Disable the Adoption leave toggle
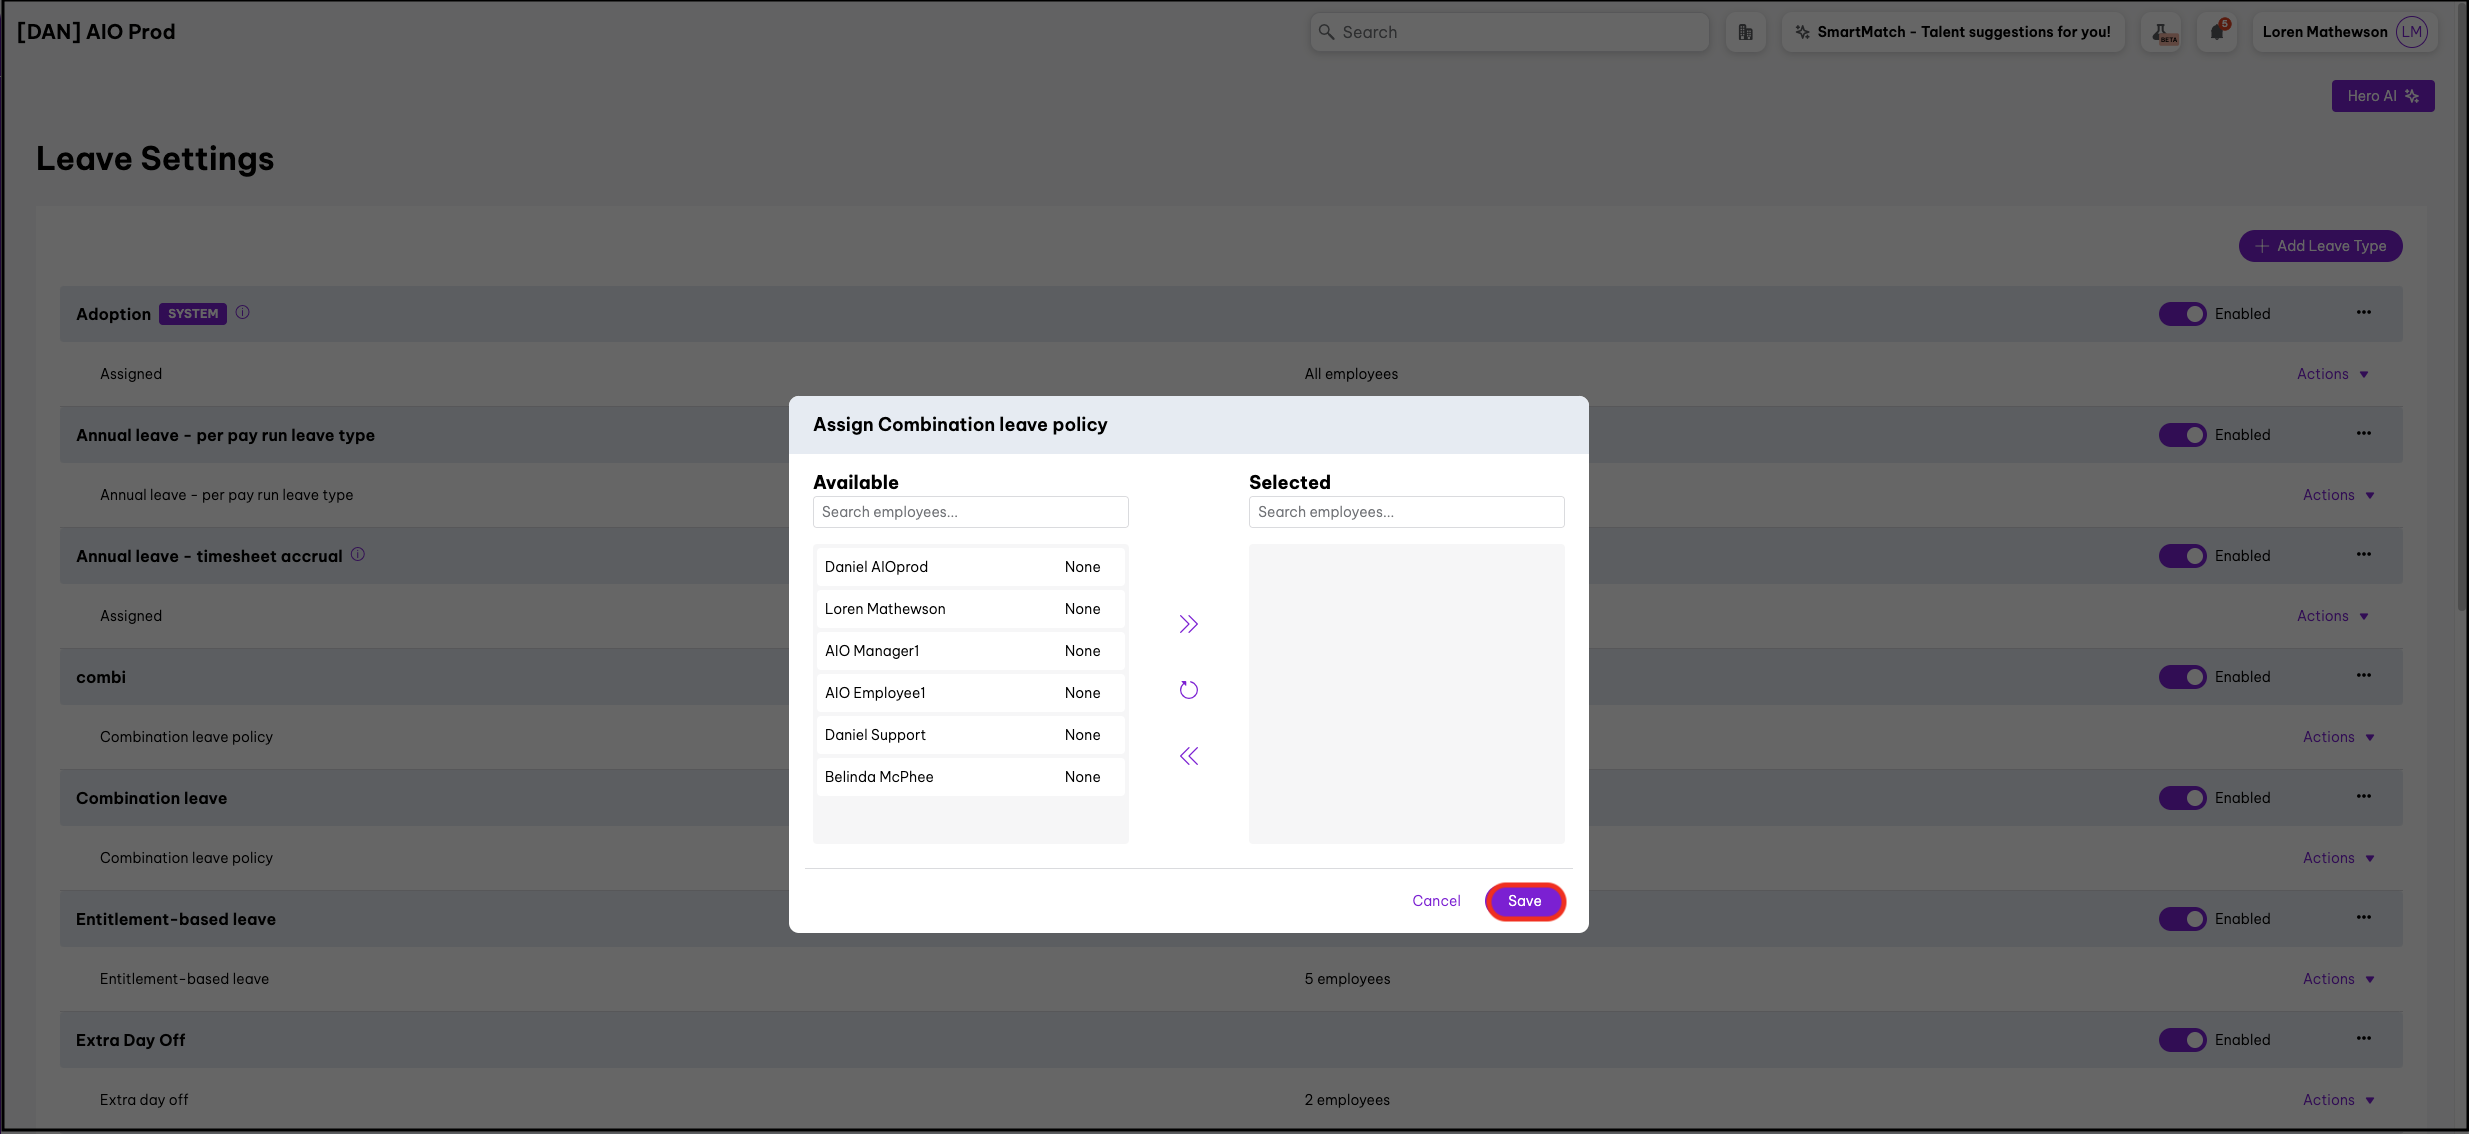The width and height of the screenshot is (2469, 1134). (x=2182, y=314)
